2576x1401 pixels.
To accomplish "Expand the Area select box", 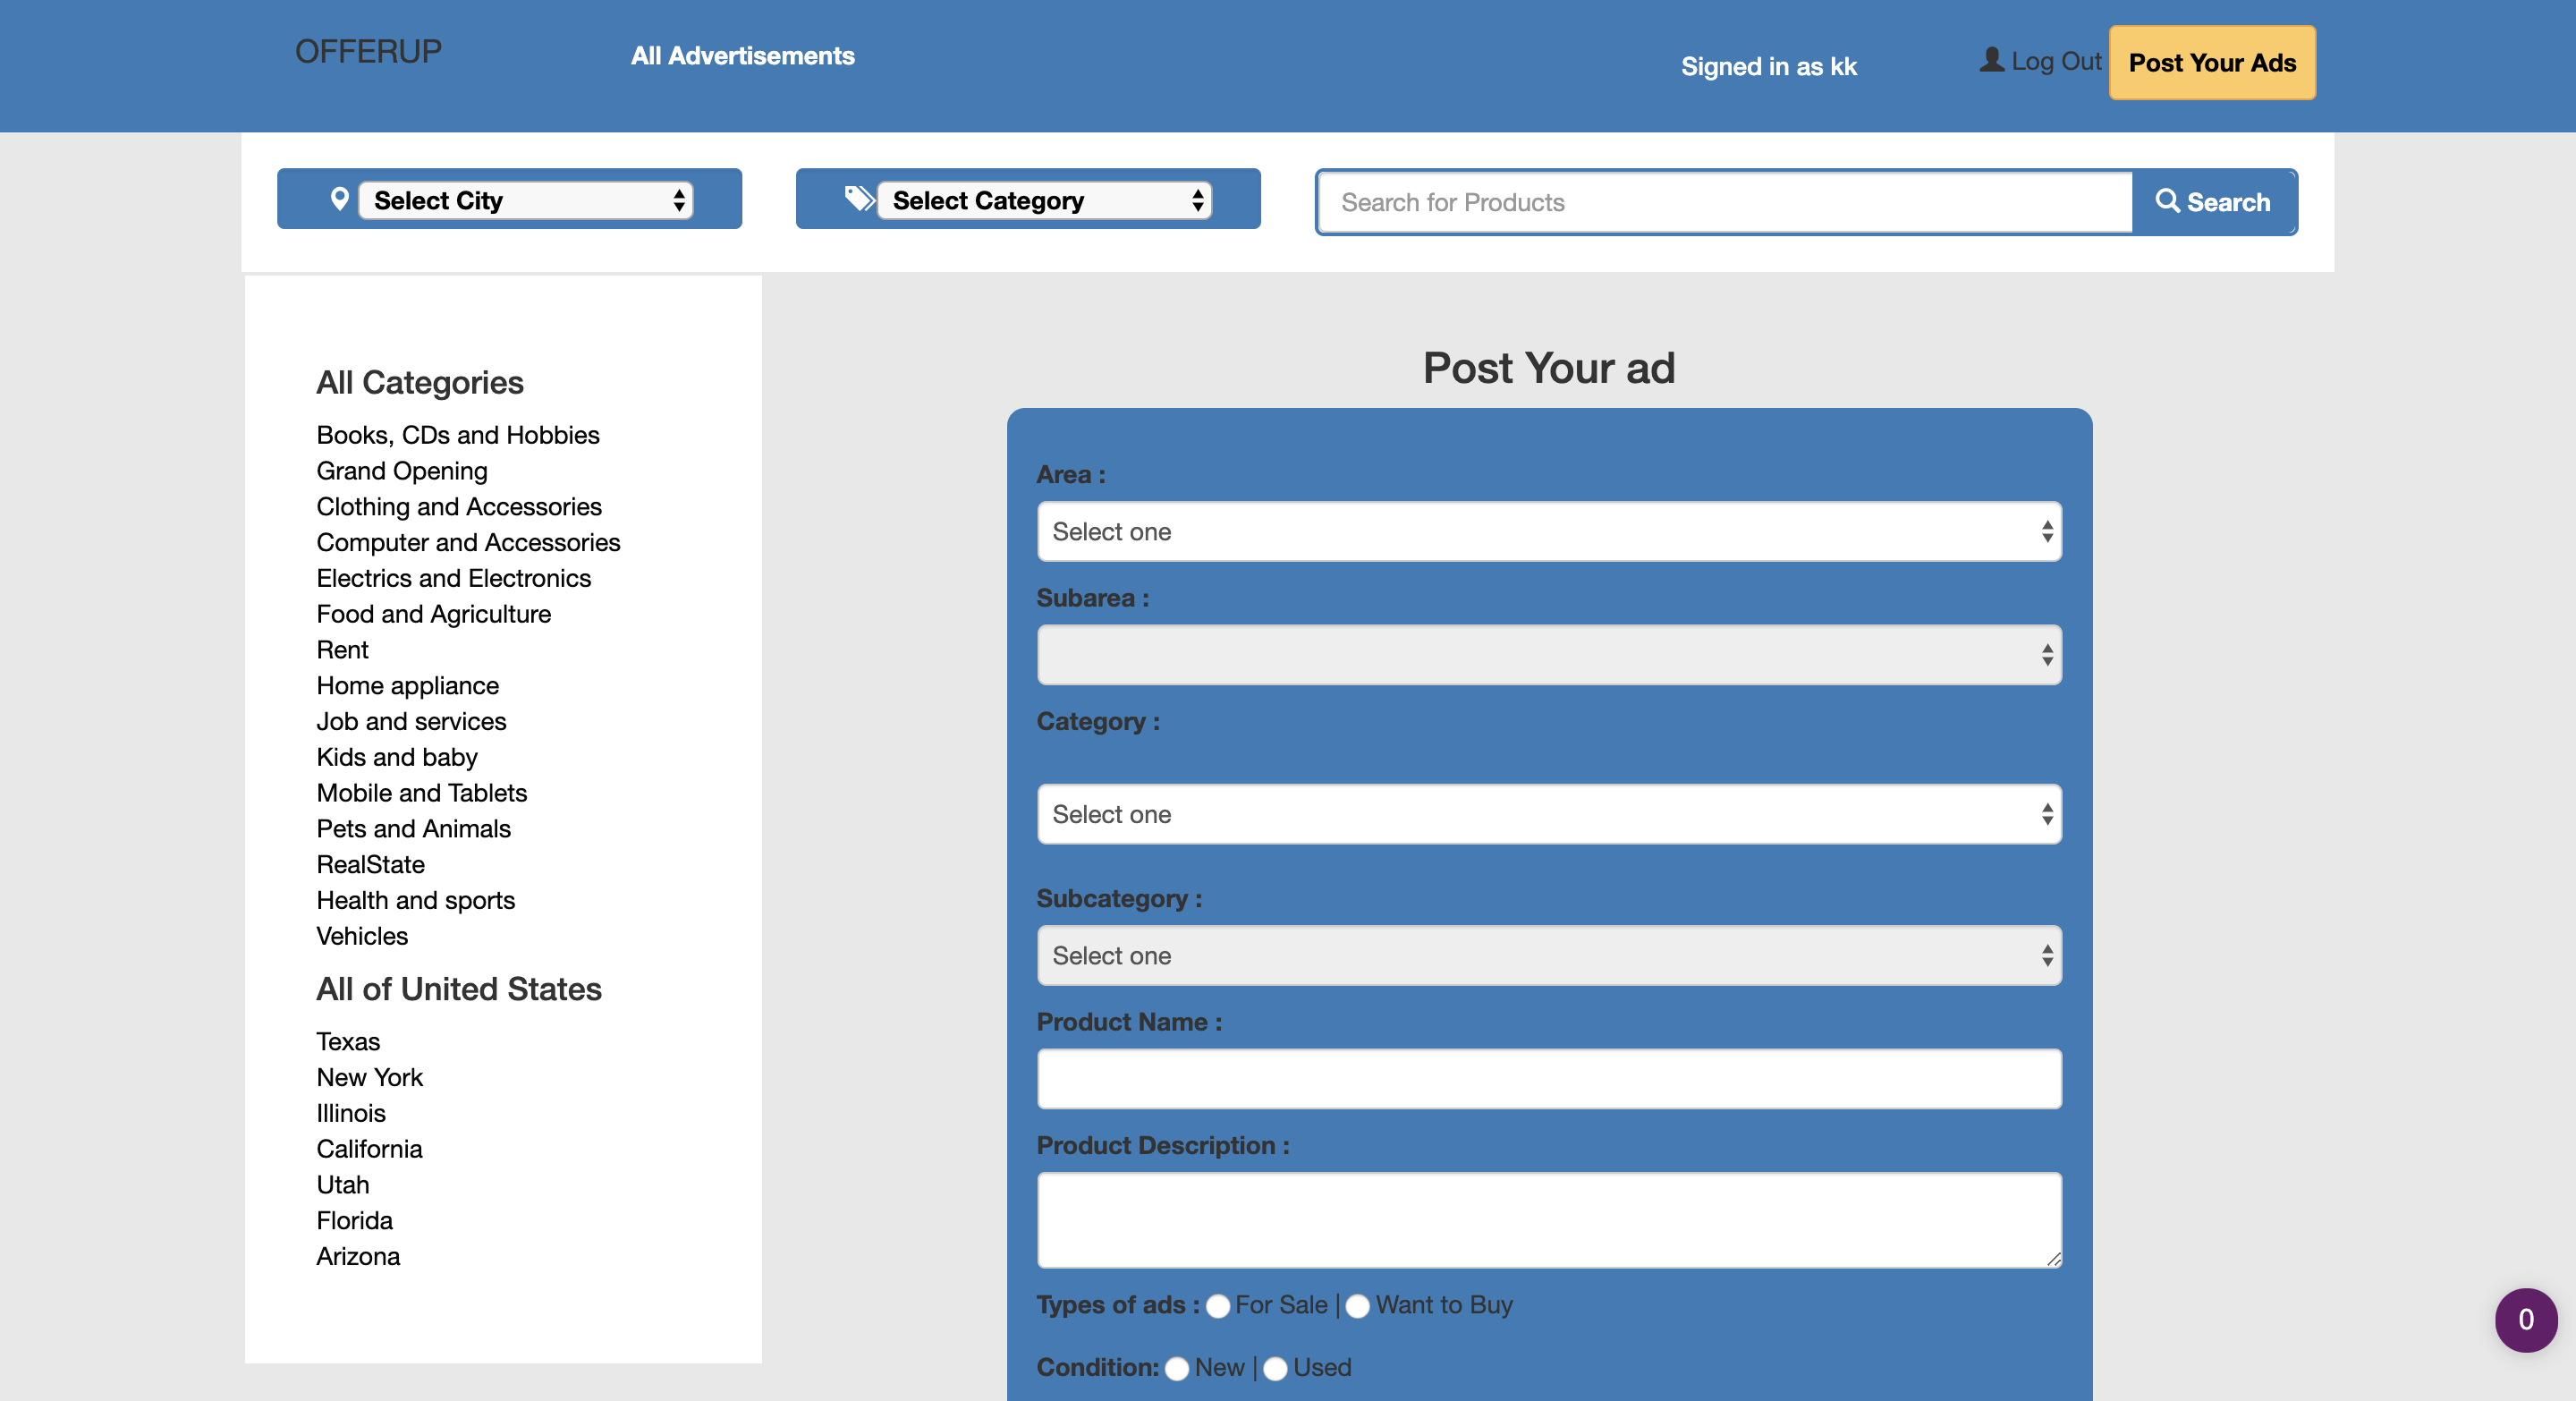I will pyautogui.click(x=1548, y=532).
